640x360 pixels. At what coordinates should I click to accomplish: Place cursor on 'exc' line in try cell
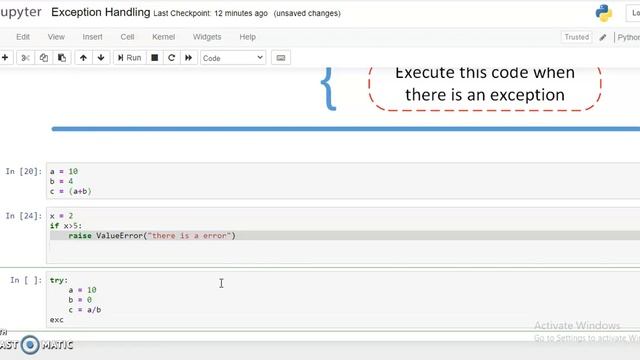coord(57,320)
